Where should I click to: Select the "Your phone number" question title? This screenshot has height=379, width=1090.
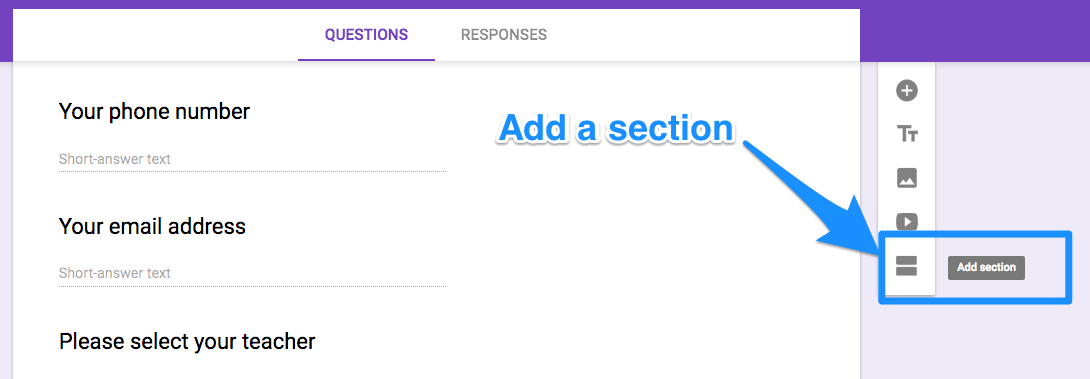(154, 111)
